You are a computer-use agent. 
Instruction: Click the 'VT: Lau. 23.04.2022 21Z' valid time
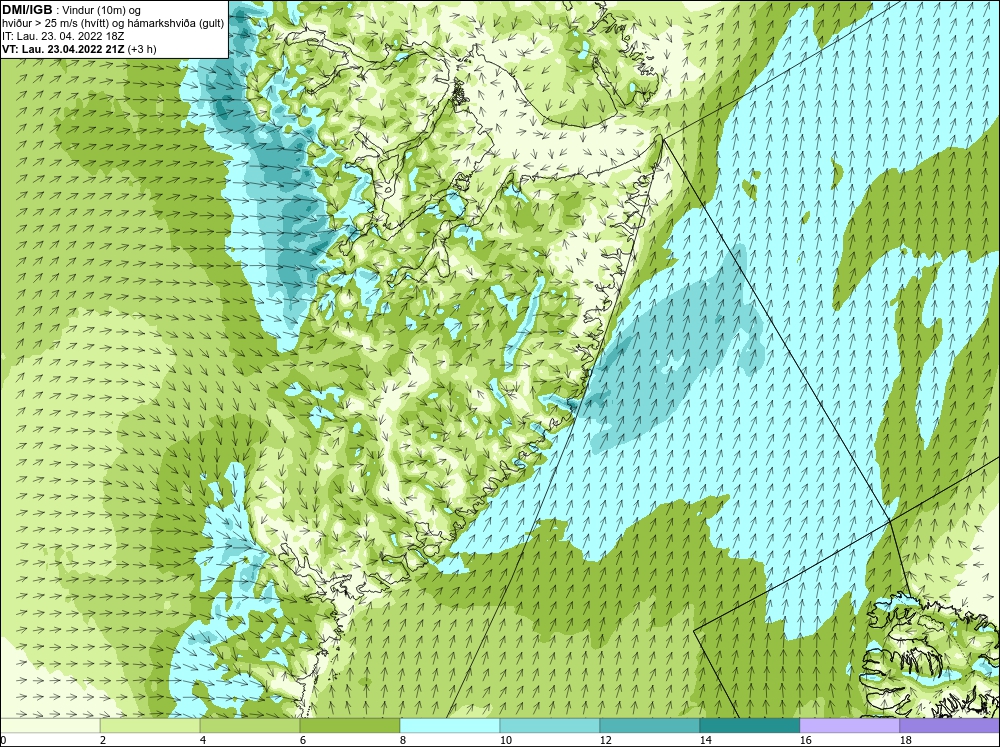tap(63, 49)
